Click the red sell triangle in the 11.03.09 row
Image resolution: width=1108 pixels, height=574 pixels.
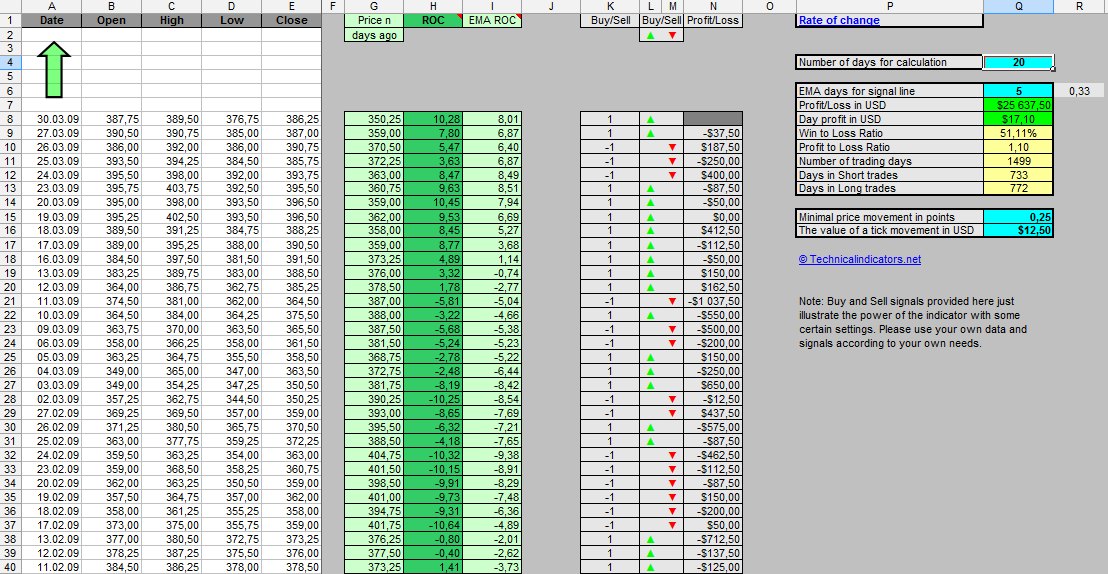[672, 301]
